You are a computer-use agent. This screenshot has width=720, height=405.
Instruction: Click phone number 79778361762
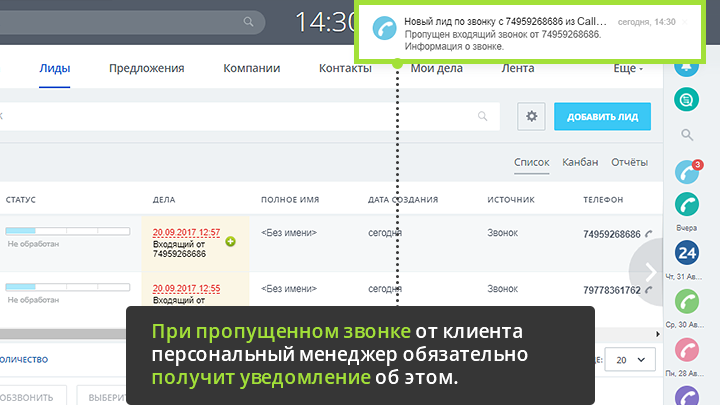[x=612, y=290]
